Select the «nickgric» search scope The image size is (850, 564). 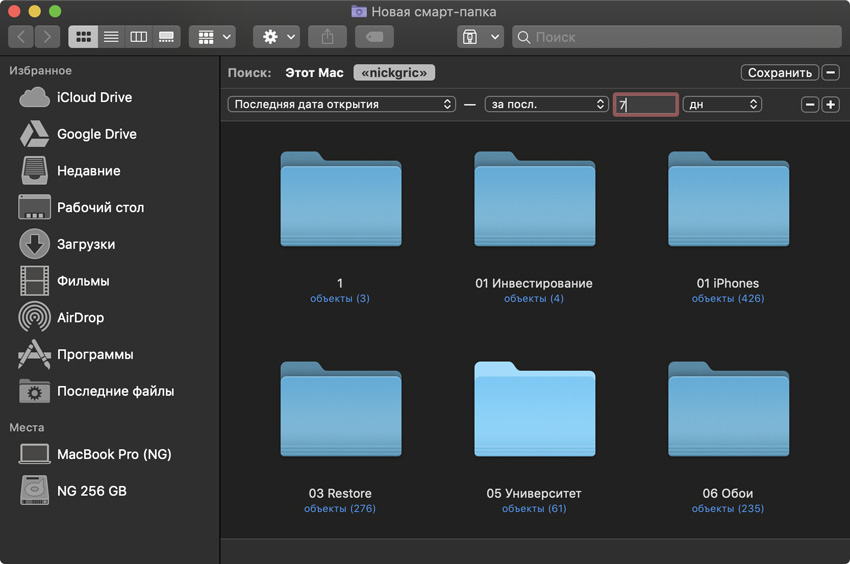[x=394, y=73]
